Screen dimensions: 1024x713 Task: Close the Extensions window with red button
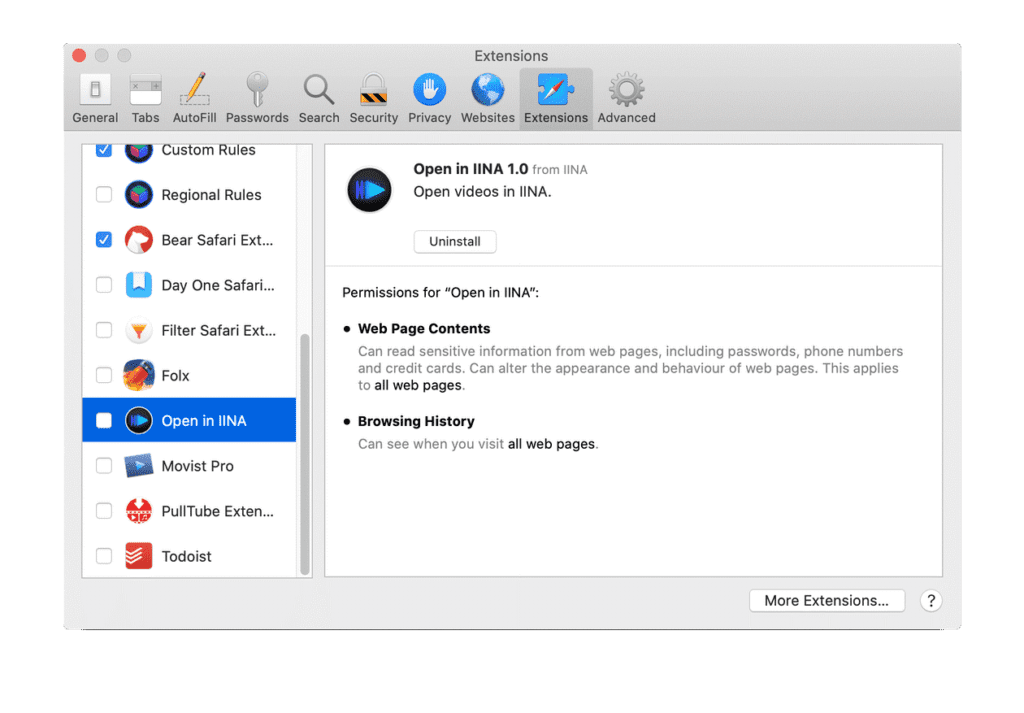tap(79, 55)
